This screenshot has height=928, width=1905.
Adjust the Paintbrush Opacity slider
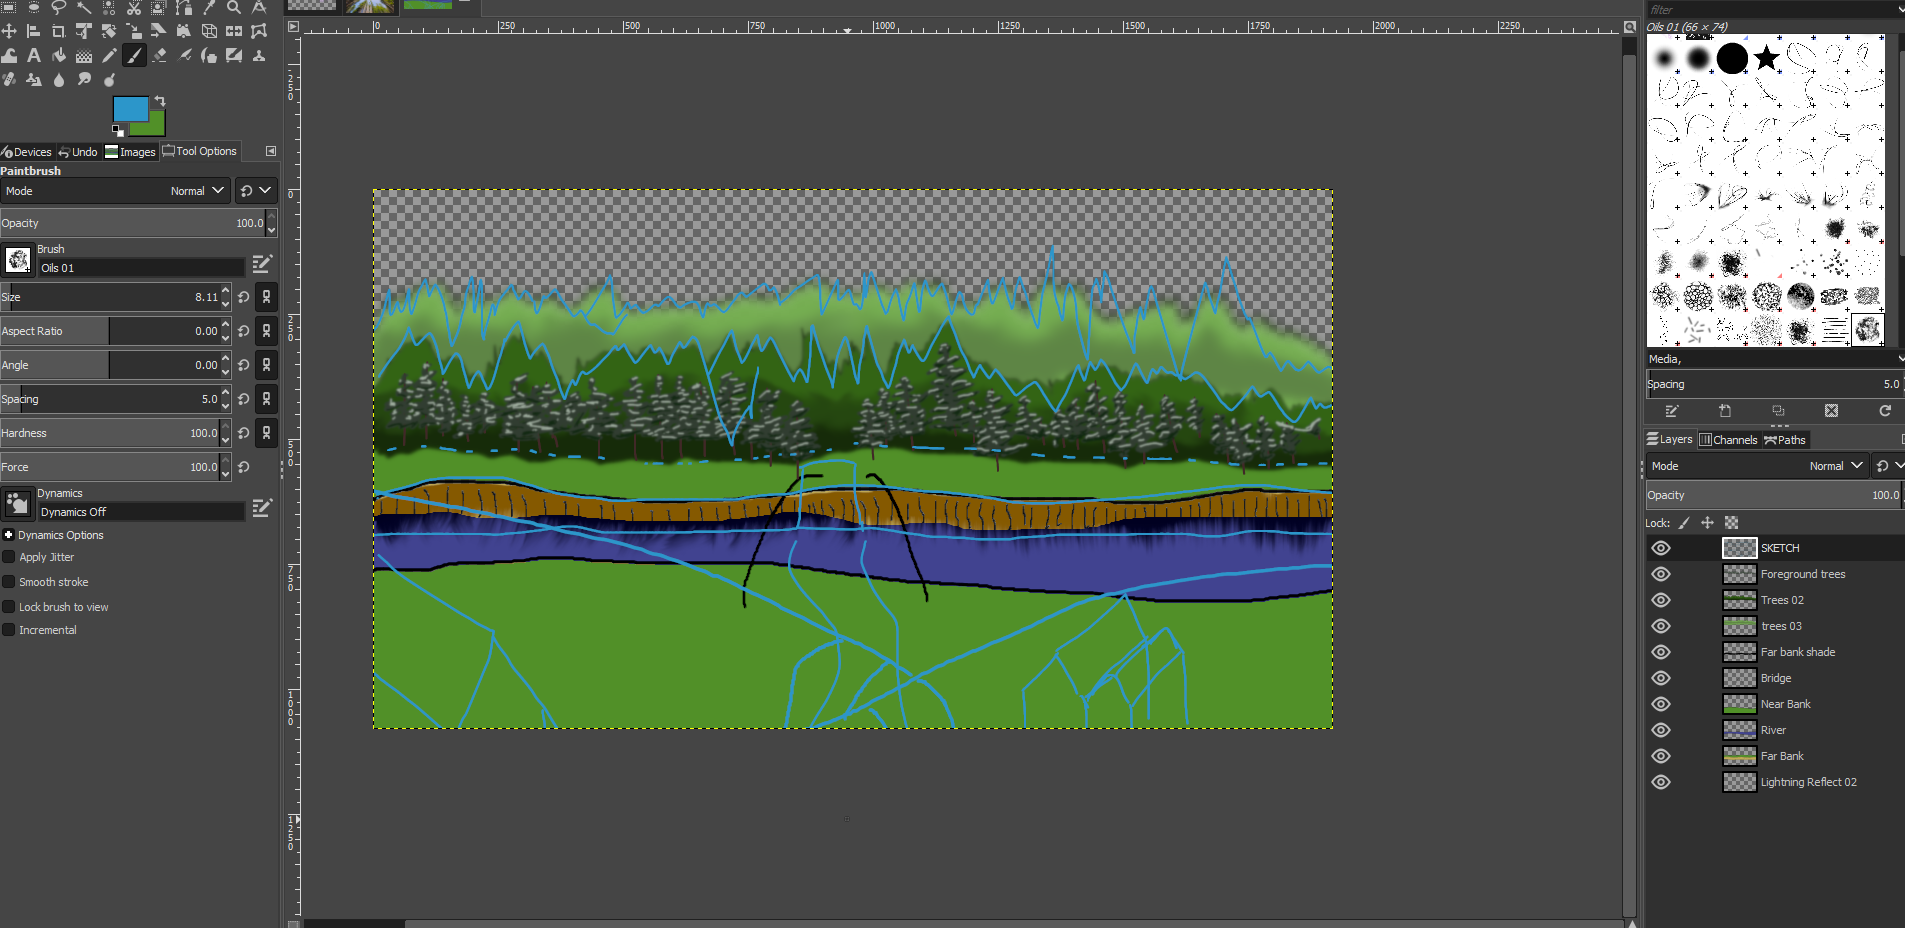click(133, 223)
